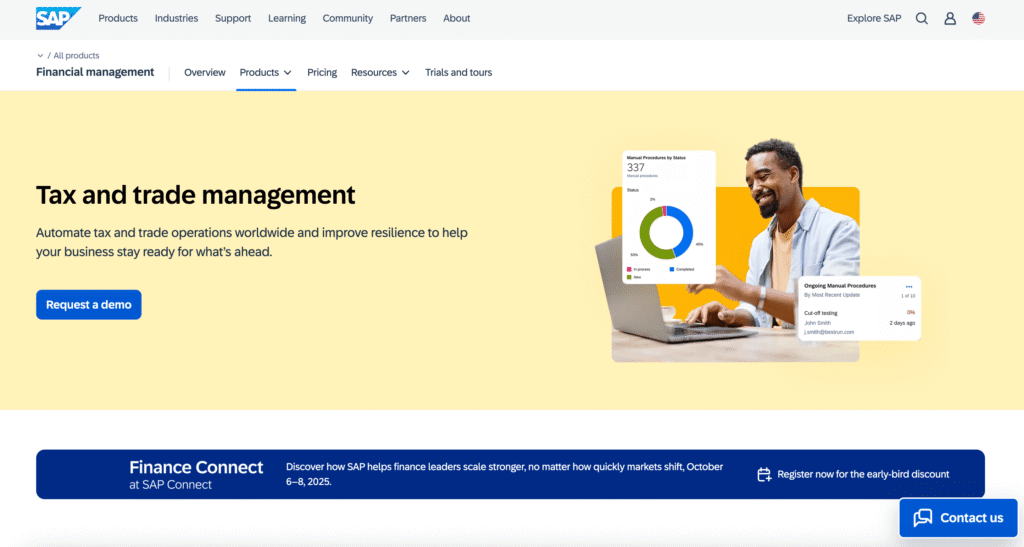Click Explore SAP link
1024x547 pixels.
click(874, 18)
